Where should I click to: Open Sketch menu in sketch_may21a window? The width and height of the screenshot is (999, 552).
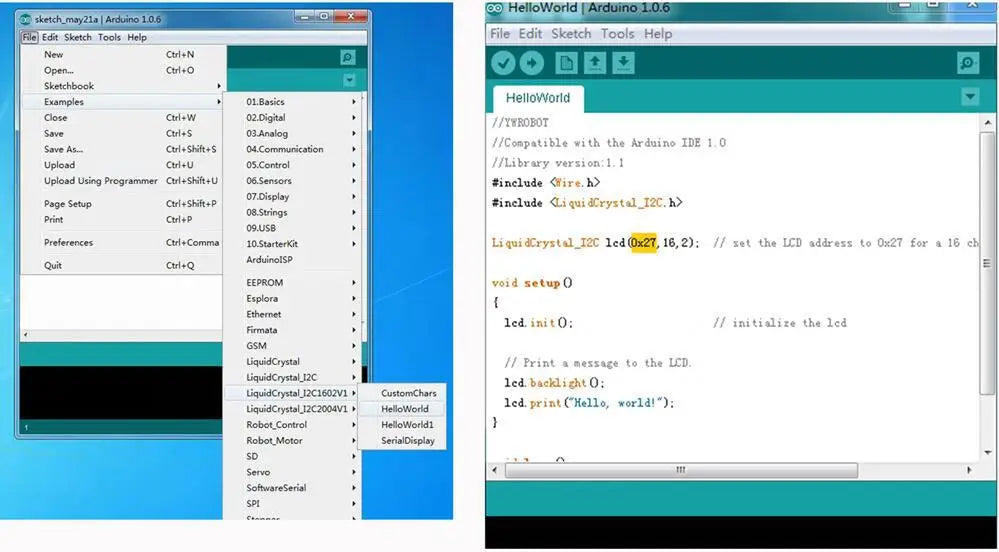[x=78, y=38]
